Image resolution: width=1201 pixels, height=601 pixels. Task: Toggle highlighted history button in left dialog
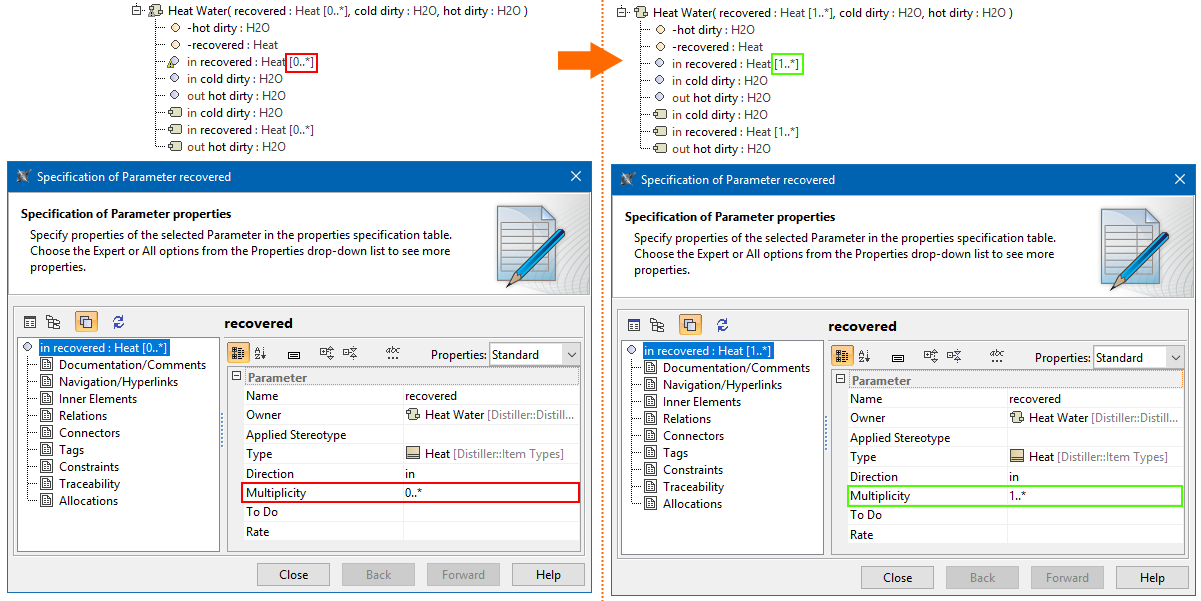[x=86, y=322]
